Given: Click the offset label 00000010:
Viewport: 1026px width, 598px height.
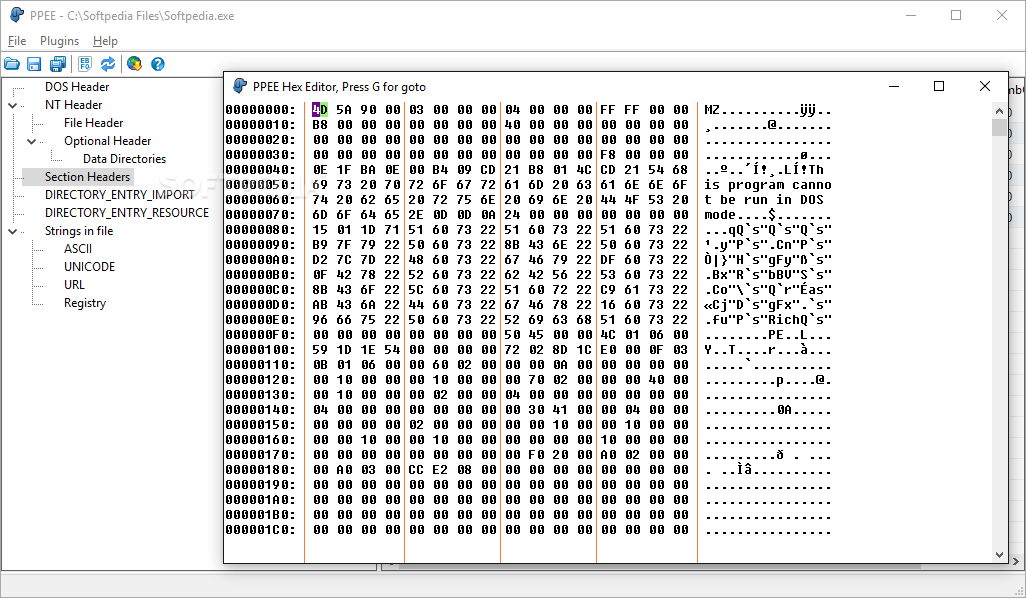Looking at the screenshot, I should pos(260,125).
